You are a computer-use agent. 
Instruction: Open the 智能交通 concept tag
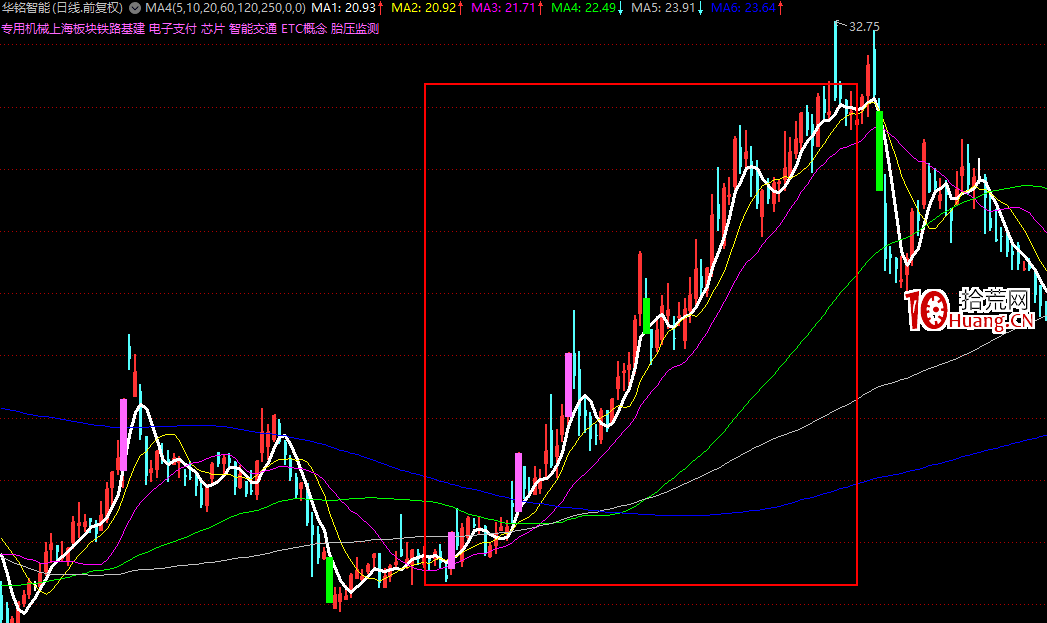point(253,29)
